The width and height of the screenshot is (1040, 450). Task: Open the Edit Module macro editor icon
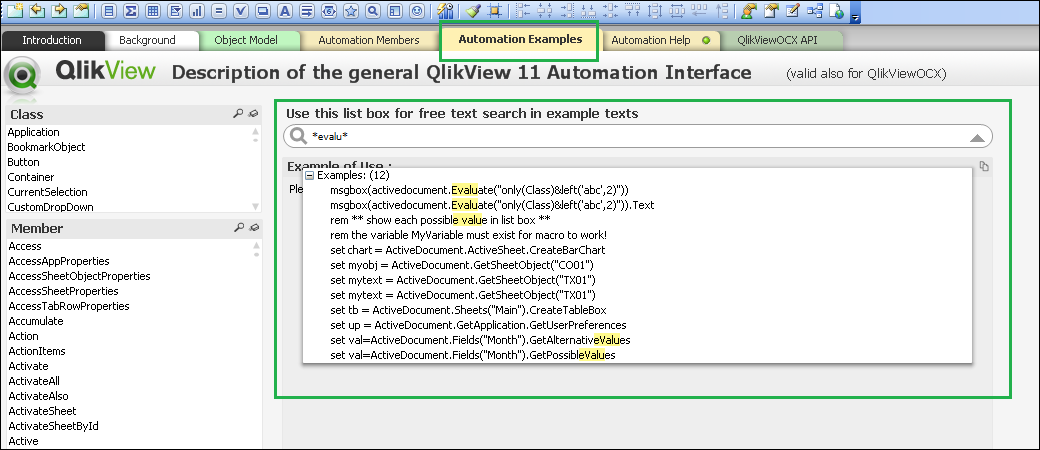coord(793,11)
